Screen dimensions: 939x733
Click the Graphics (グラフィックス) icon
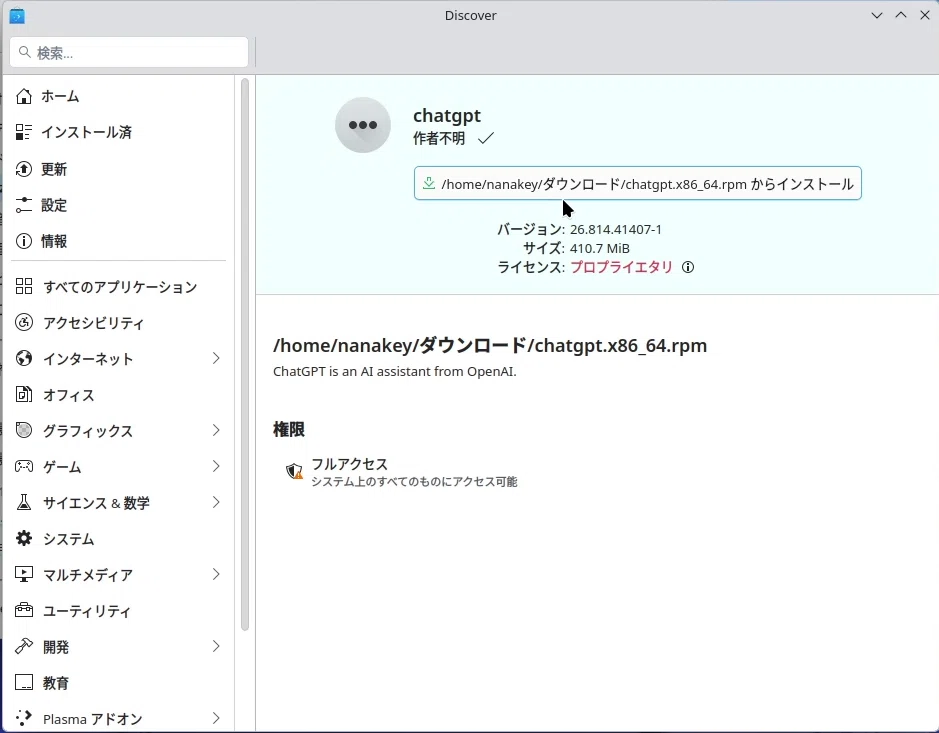[x=24, y=430]
